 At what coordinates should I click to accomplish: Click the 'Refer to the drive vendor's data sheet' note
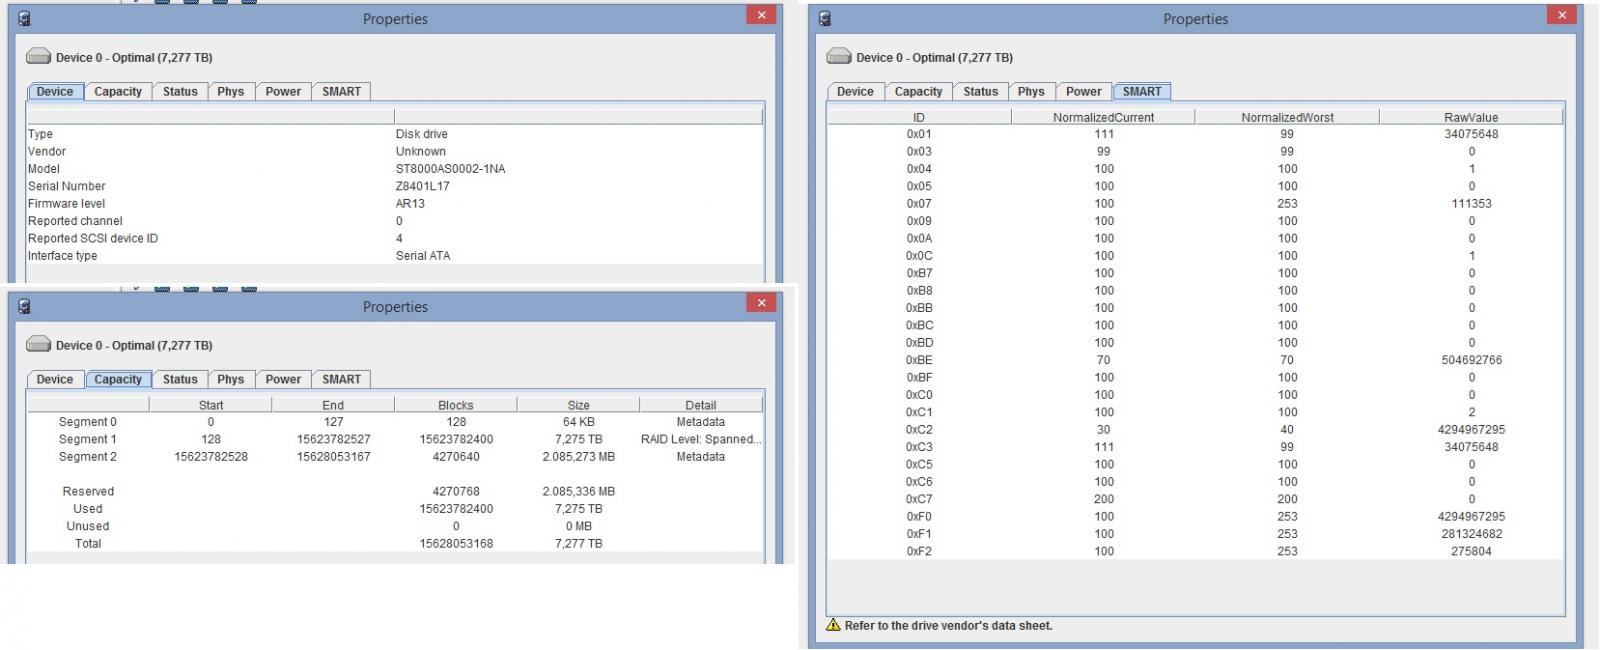(948, 626)
